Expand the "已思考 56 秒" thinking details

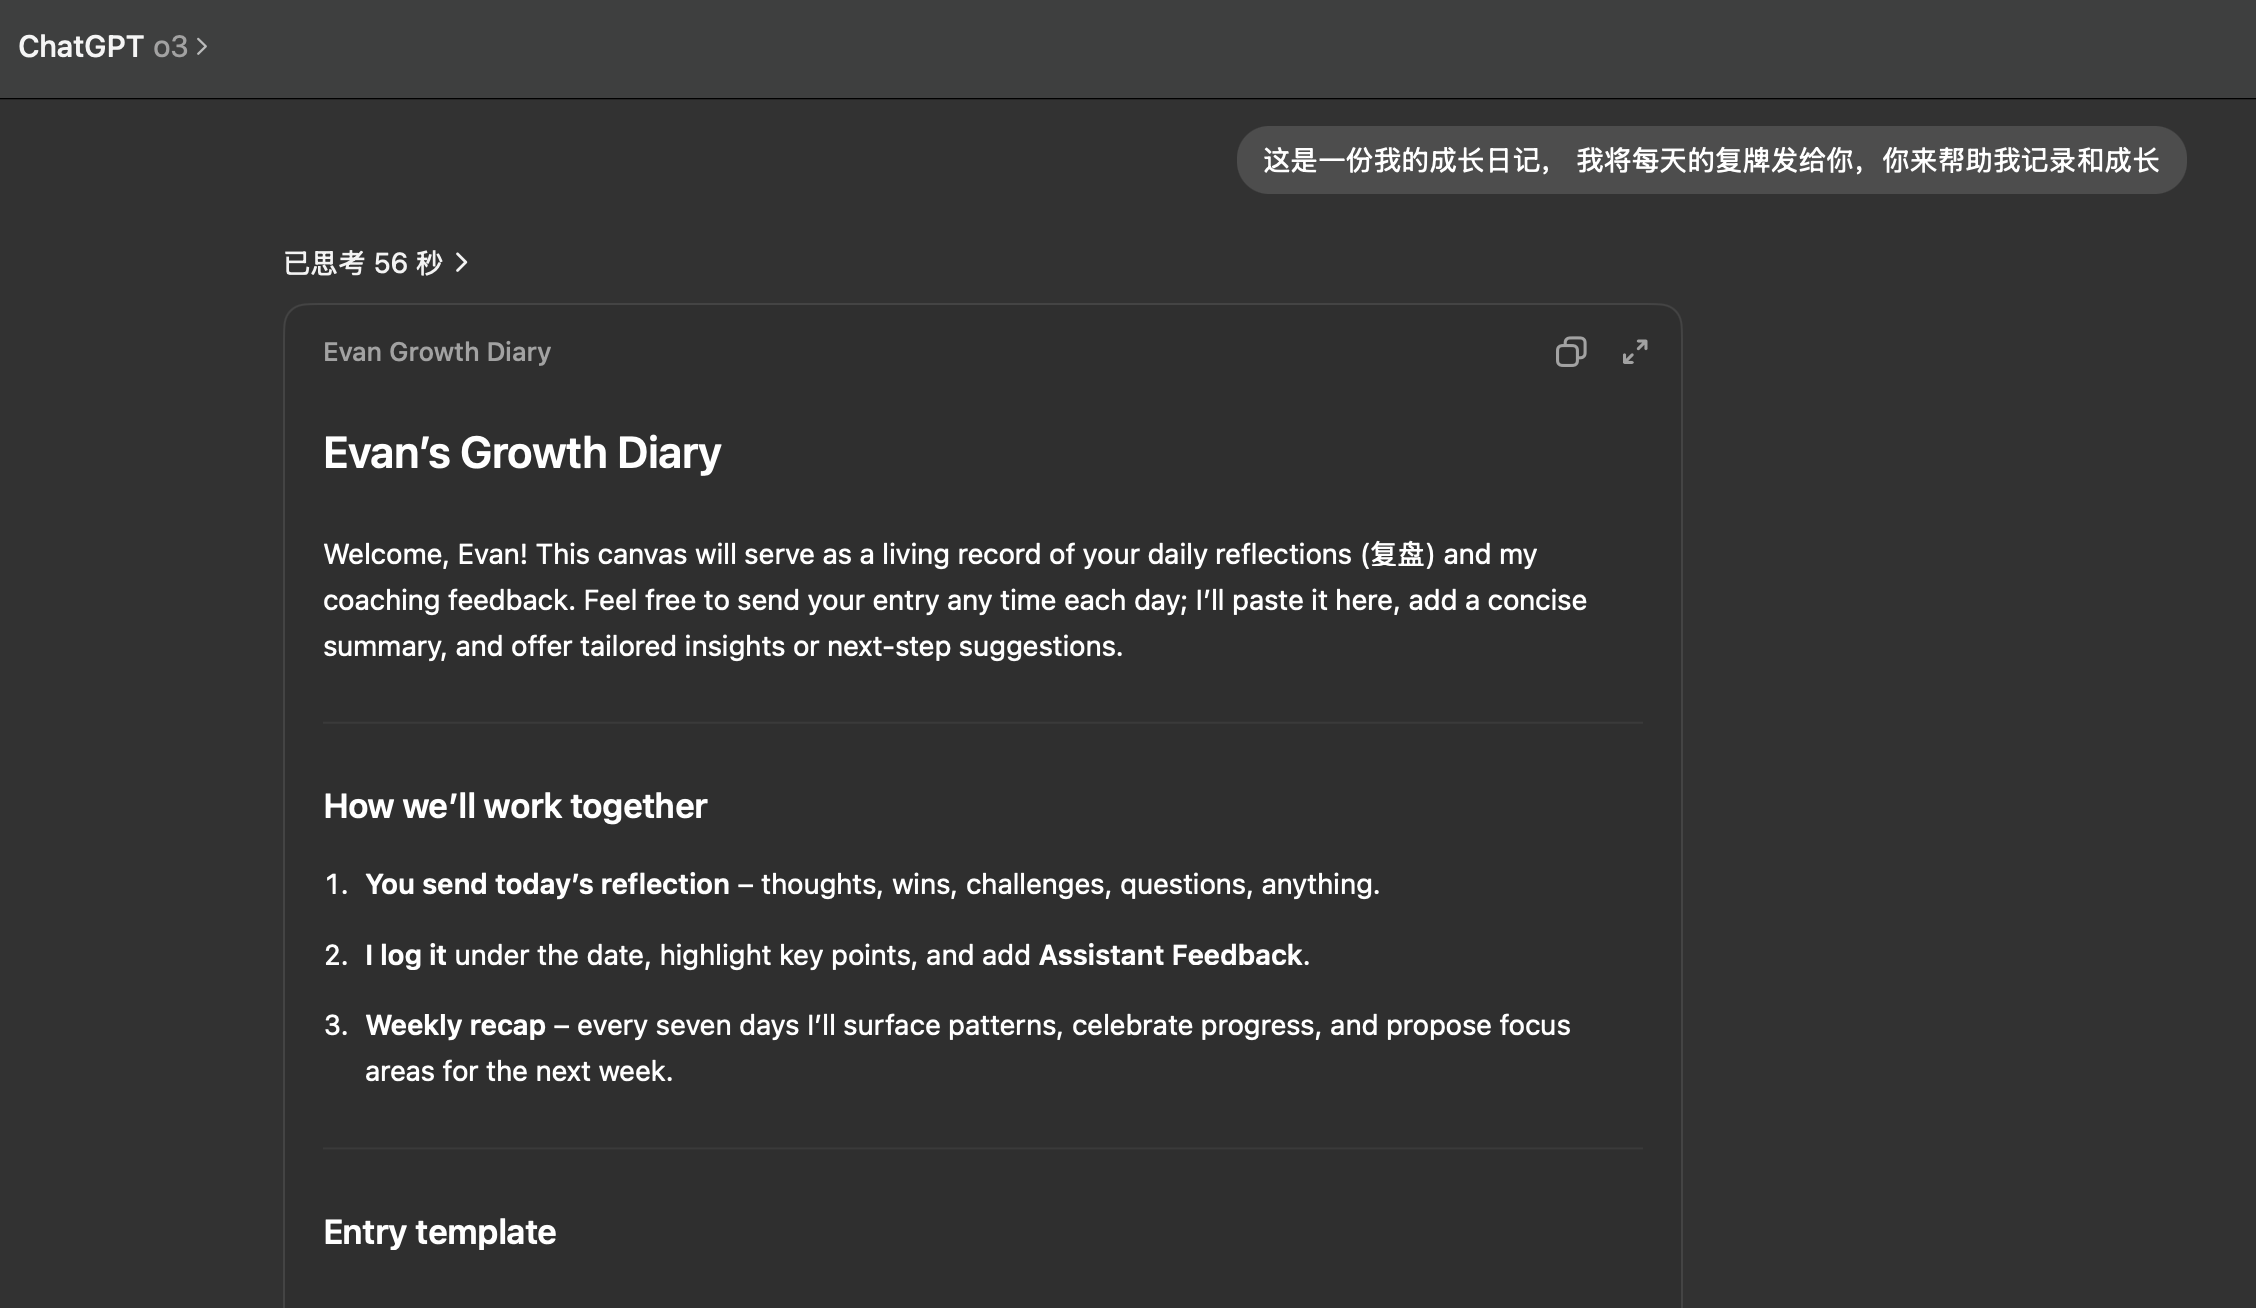pos(375,263)
